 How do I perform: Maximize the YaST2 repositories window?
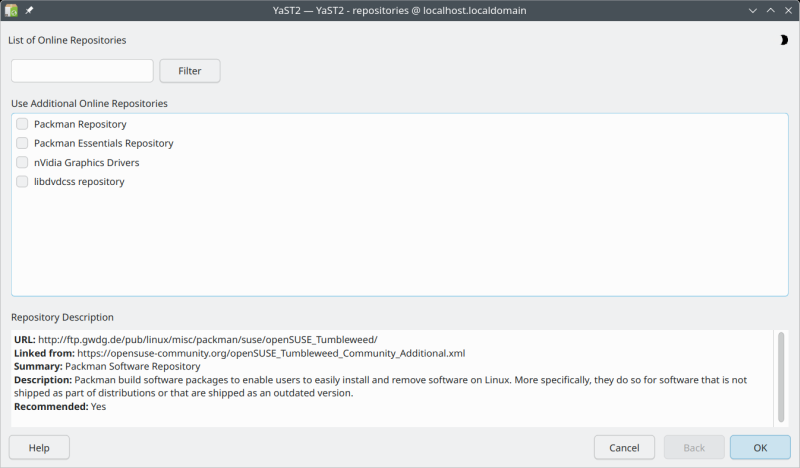click(770, 10)
